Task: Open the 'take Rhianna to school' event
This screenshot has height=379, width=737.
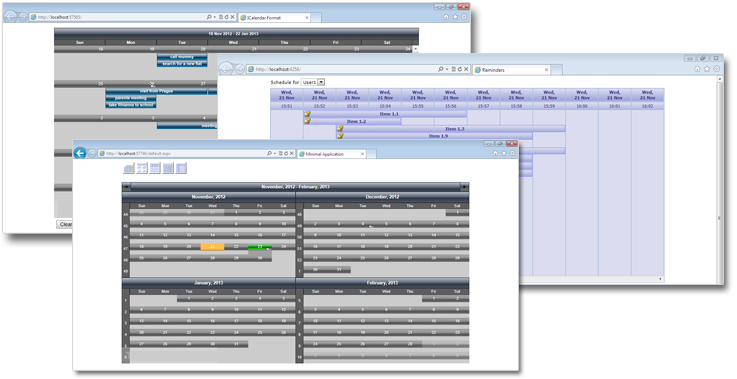Action: (x=131, y=105)
